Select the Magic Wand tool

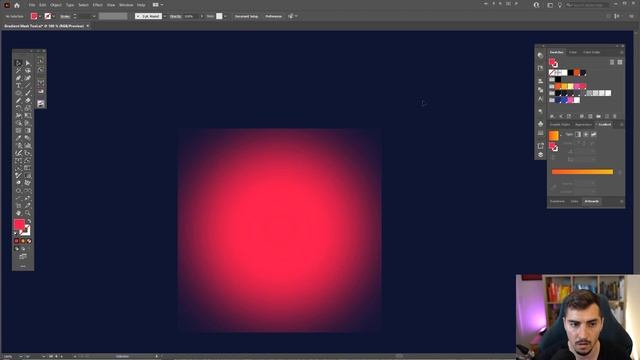click(18, 71)
